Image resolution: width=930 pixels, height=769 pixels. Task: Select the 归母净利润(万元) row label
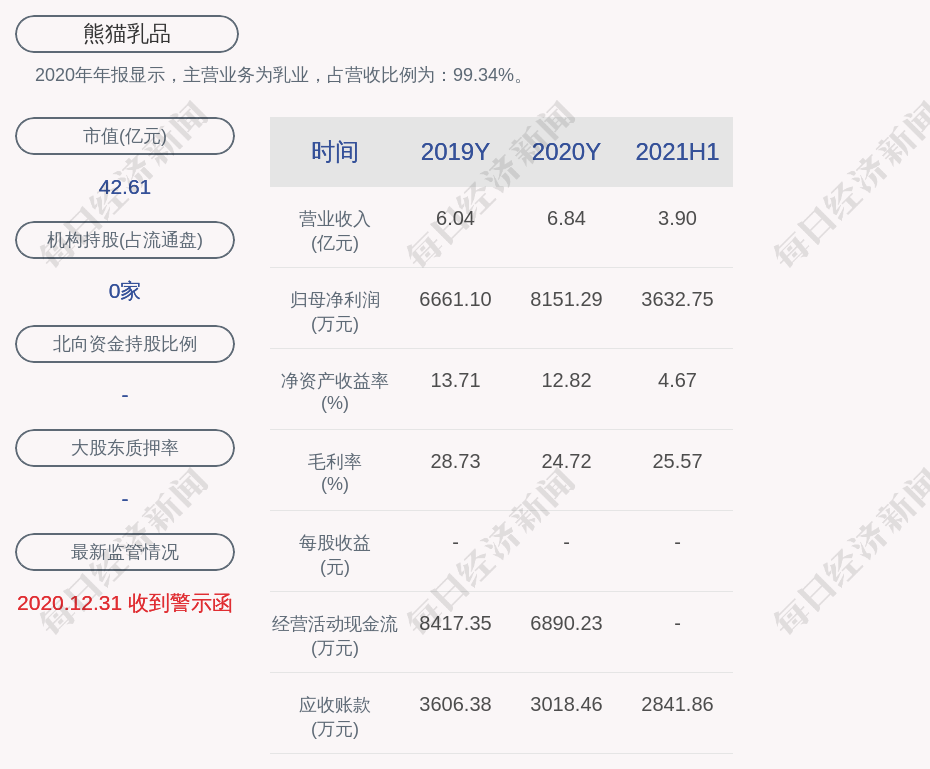click(x=334, y=311)
